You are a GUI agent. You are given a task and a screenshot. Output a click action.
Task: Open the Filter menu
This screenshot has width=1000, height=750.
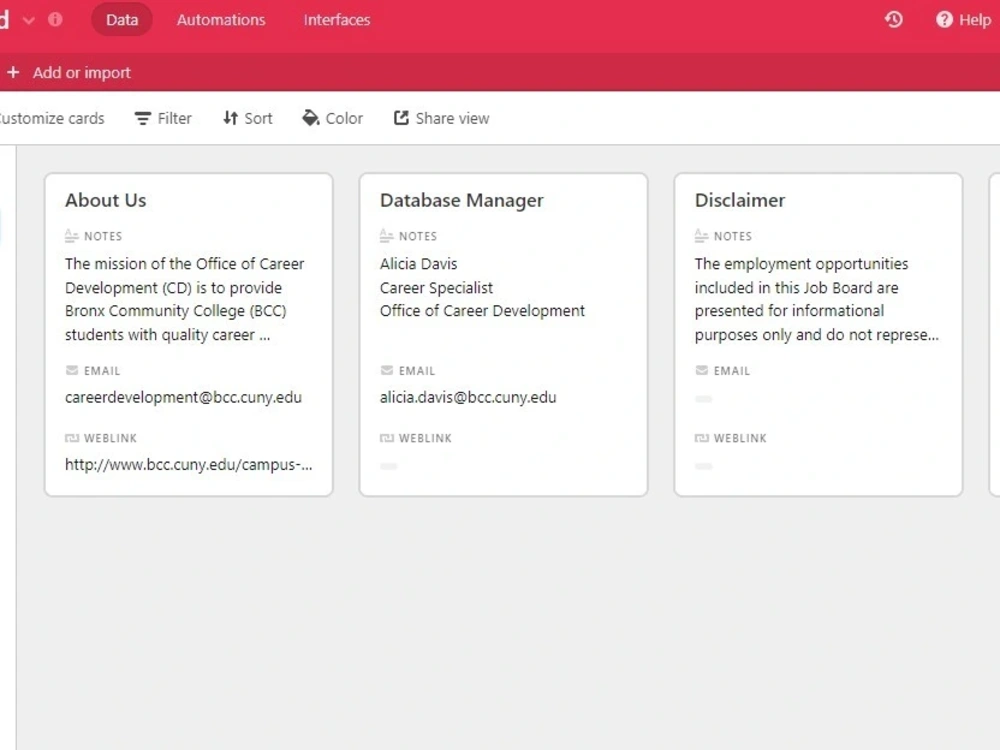(x=163, y=118)
